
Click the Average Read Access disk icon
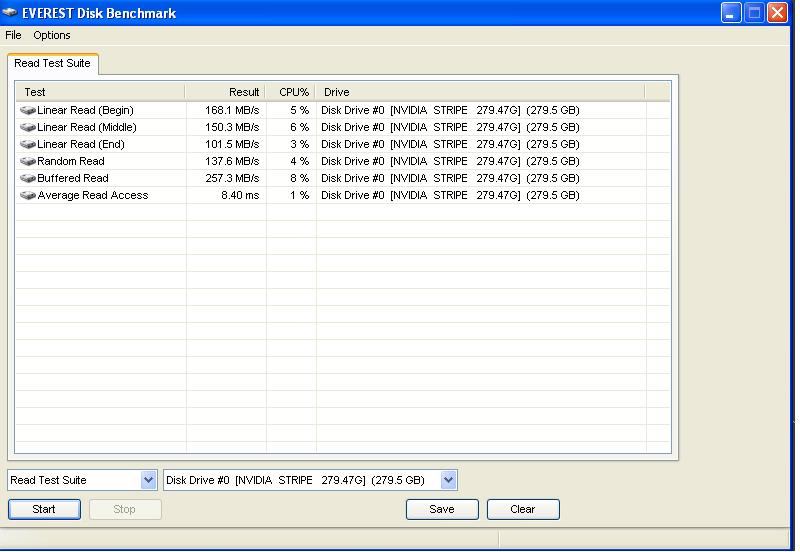(28, 195)
